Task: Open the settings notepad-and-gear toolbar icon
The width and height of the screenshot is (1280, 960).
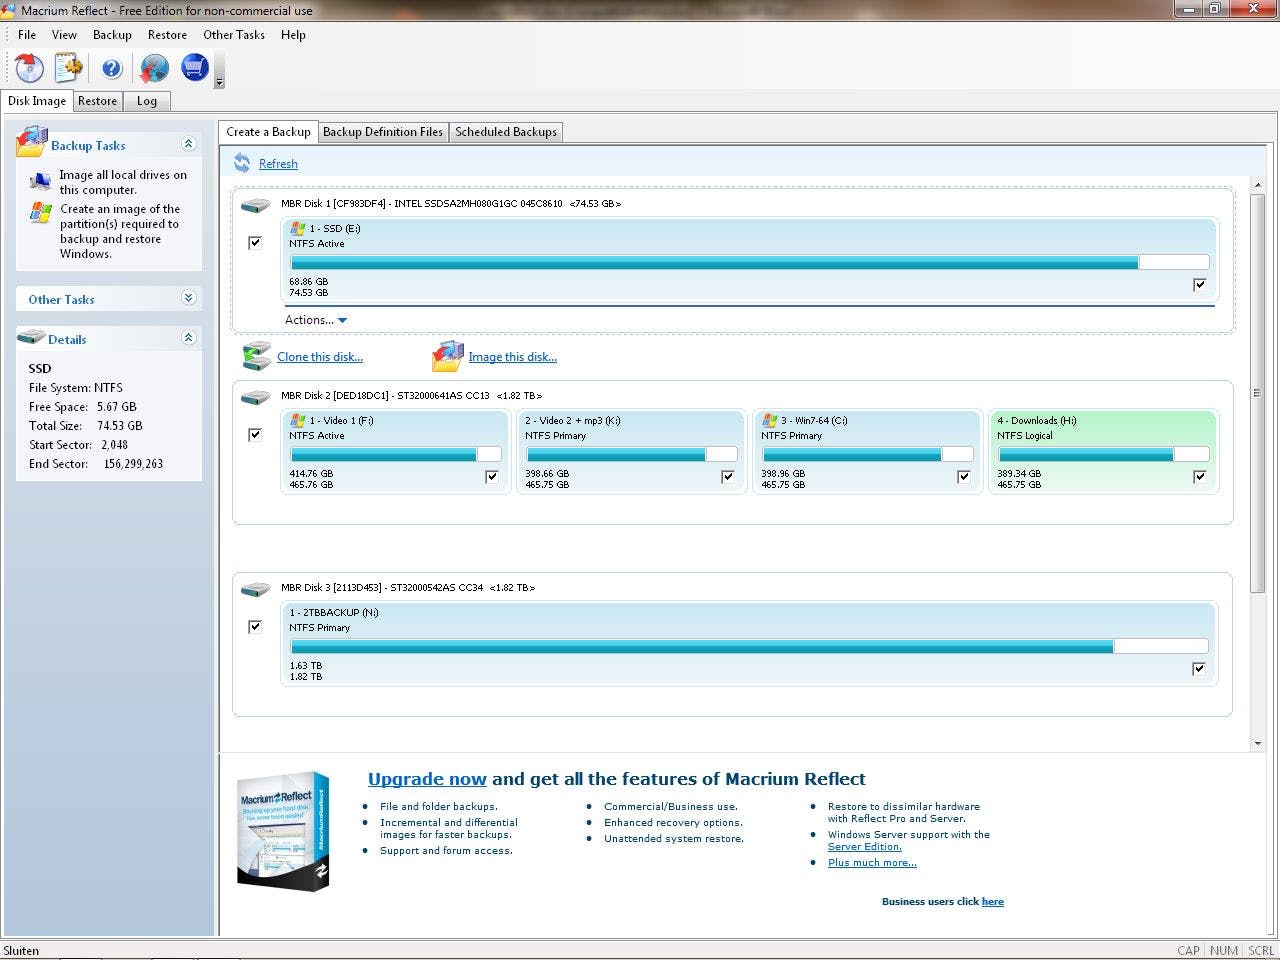Action: (x=69, y=68)
